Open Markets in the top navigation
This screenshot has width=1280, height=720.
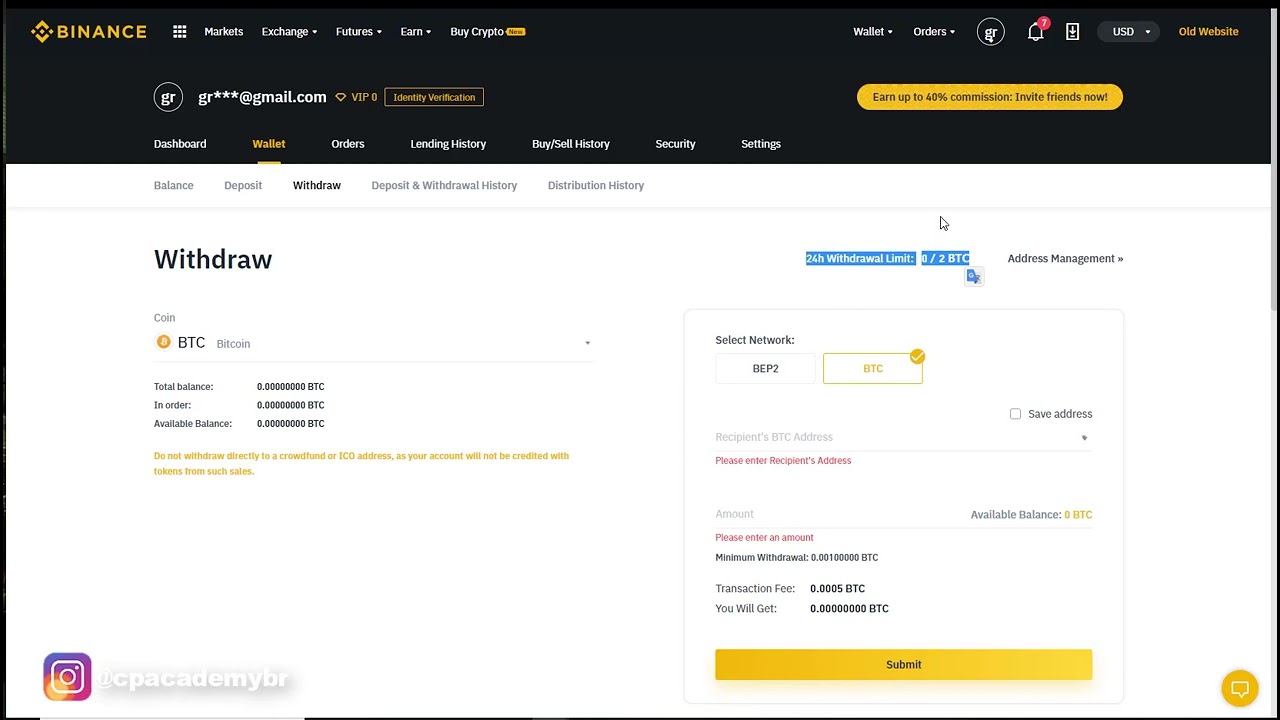pyautogui.click(x=224, y=32)
